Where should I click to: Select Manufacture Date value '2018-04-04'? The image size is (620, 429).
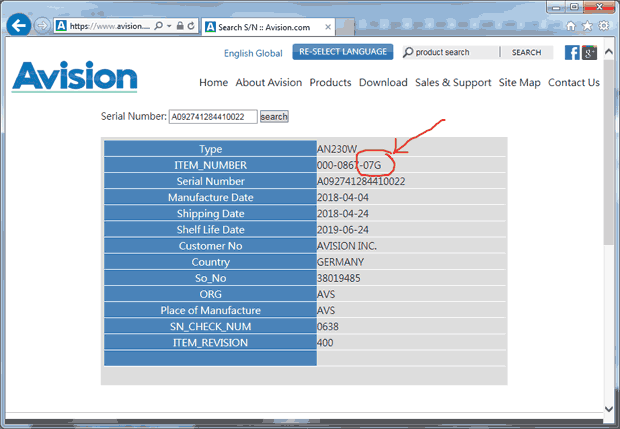pos(343,198)
